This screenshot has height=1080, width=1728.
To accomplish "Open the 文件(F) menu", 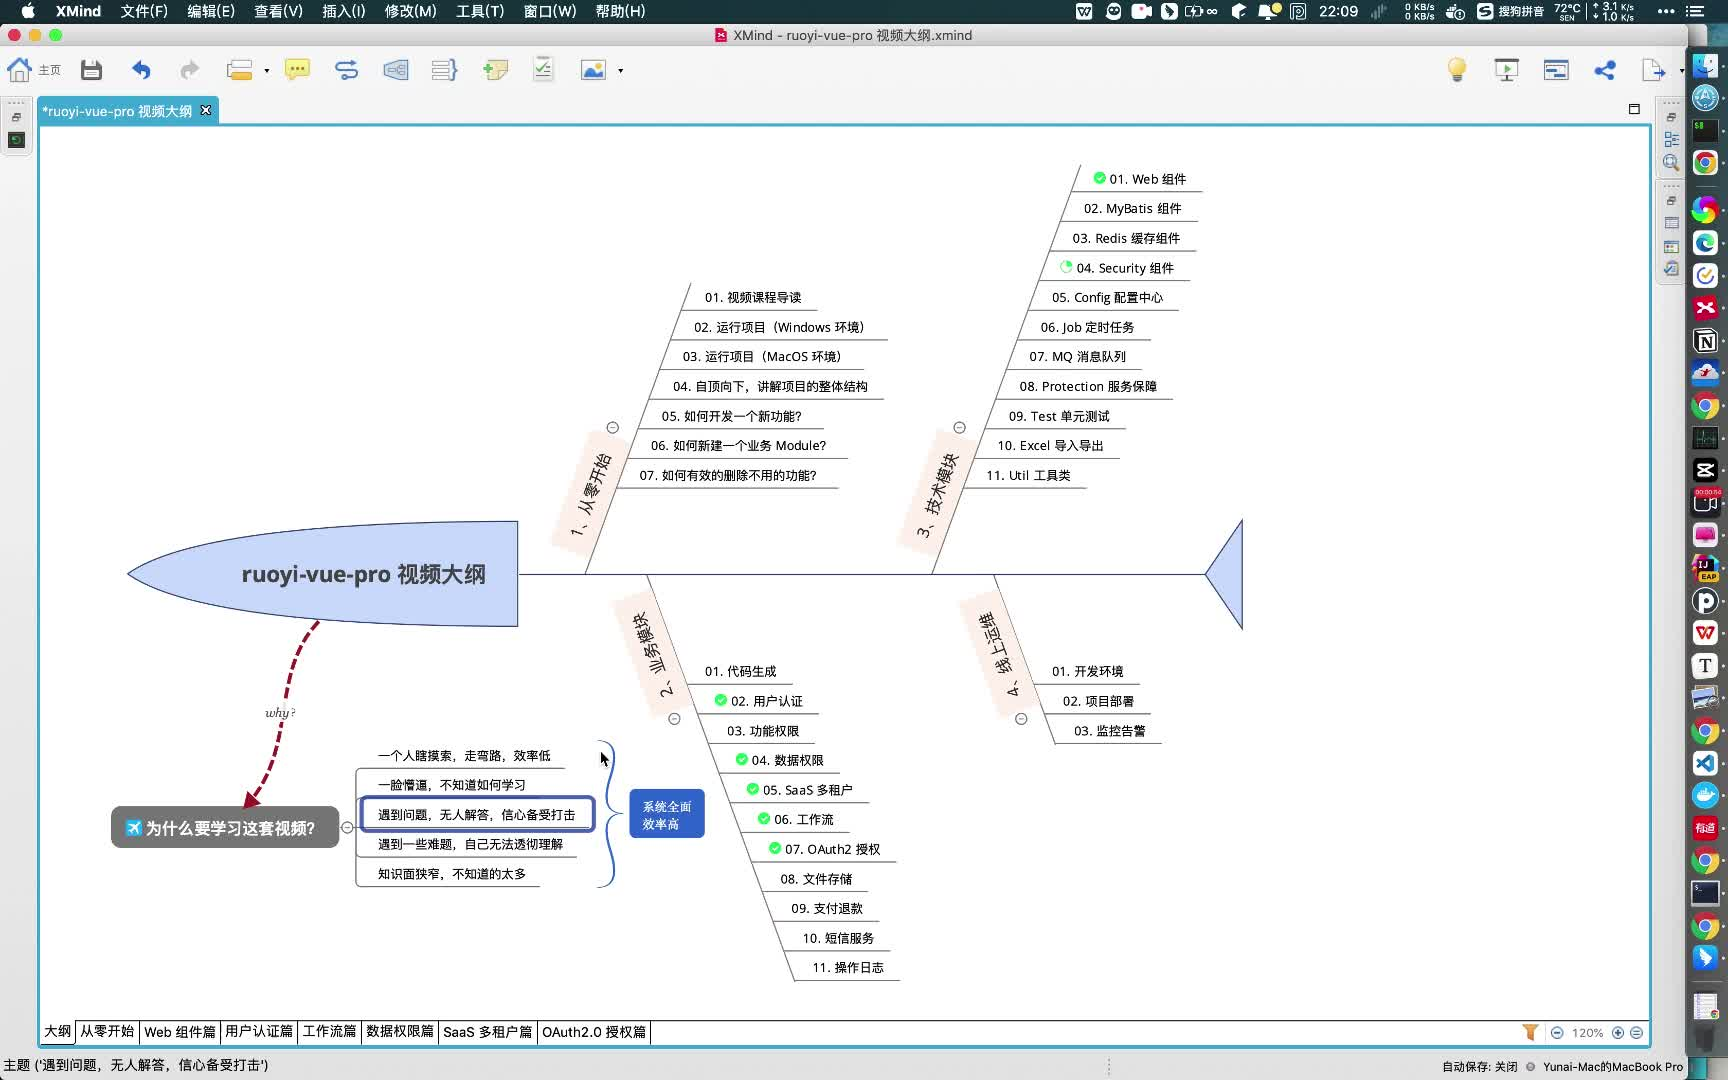I will (x=144, y=11).
